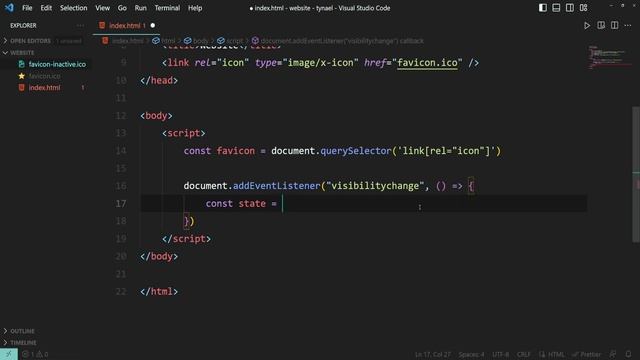The image size is (640, 360).
Task: Click opening <script> tag on line 13
Action: point(184,133)
